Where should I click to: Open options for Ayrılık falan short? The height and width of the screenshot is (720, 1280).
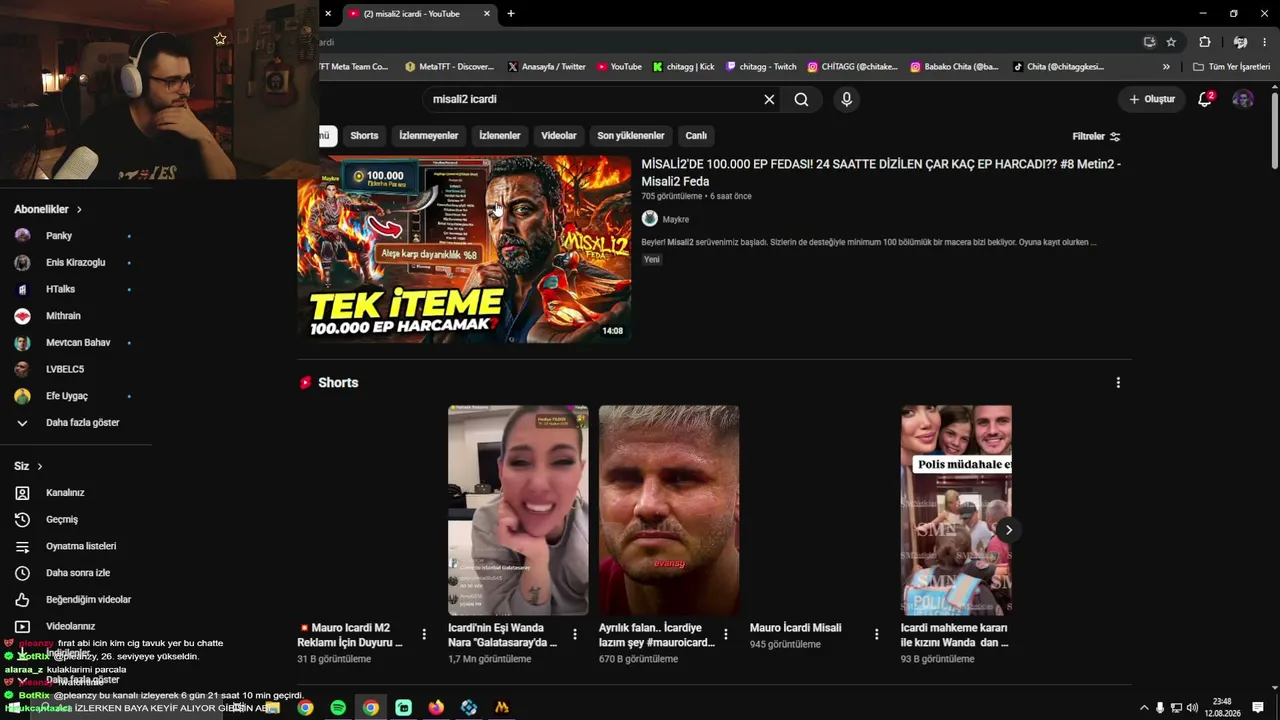click(x=726, y=634)
